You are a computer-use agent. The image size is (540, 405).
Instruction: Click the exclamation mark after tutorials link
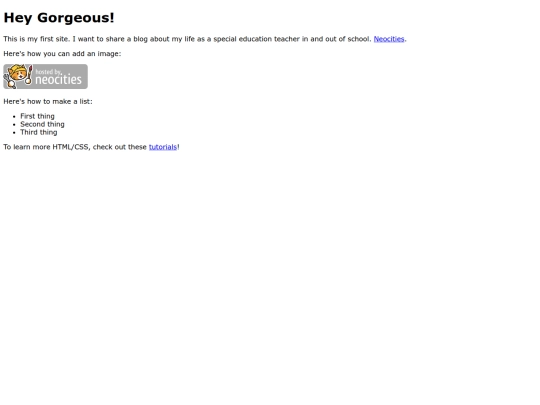point(178,147)
